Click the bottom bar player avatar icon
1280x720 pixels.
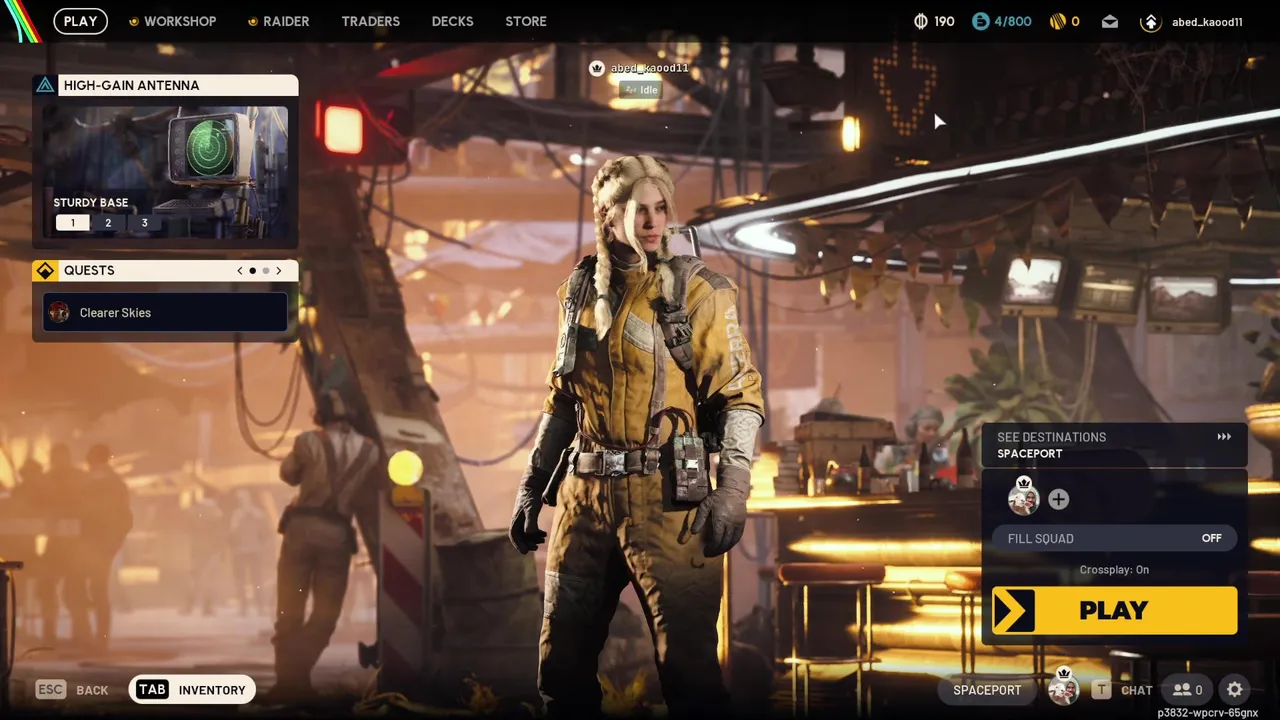(1062, 688)
